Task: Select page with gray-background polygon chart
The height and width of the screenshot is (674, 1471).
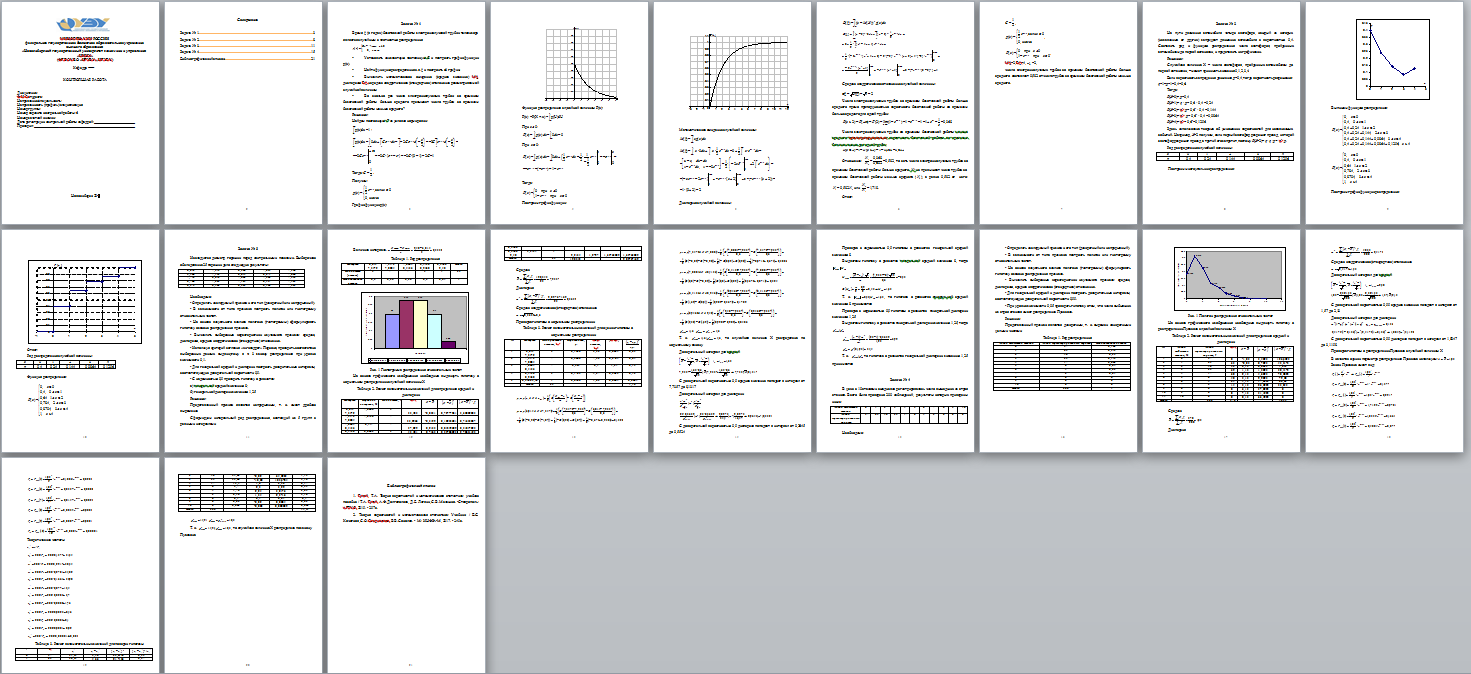Action: tap(1223, 342)
